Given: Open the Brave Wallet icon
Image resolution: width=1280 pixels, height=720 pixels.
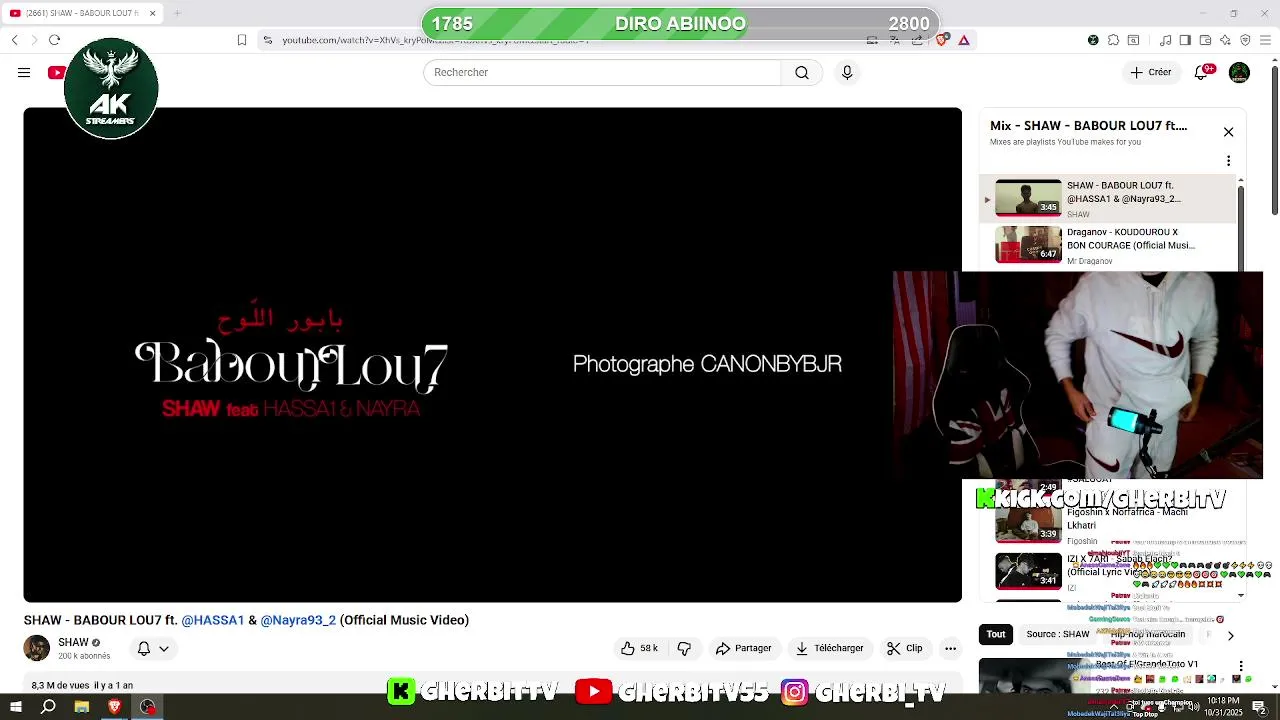Looking at the screenshot, I should click(1205, 40).
